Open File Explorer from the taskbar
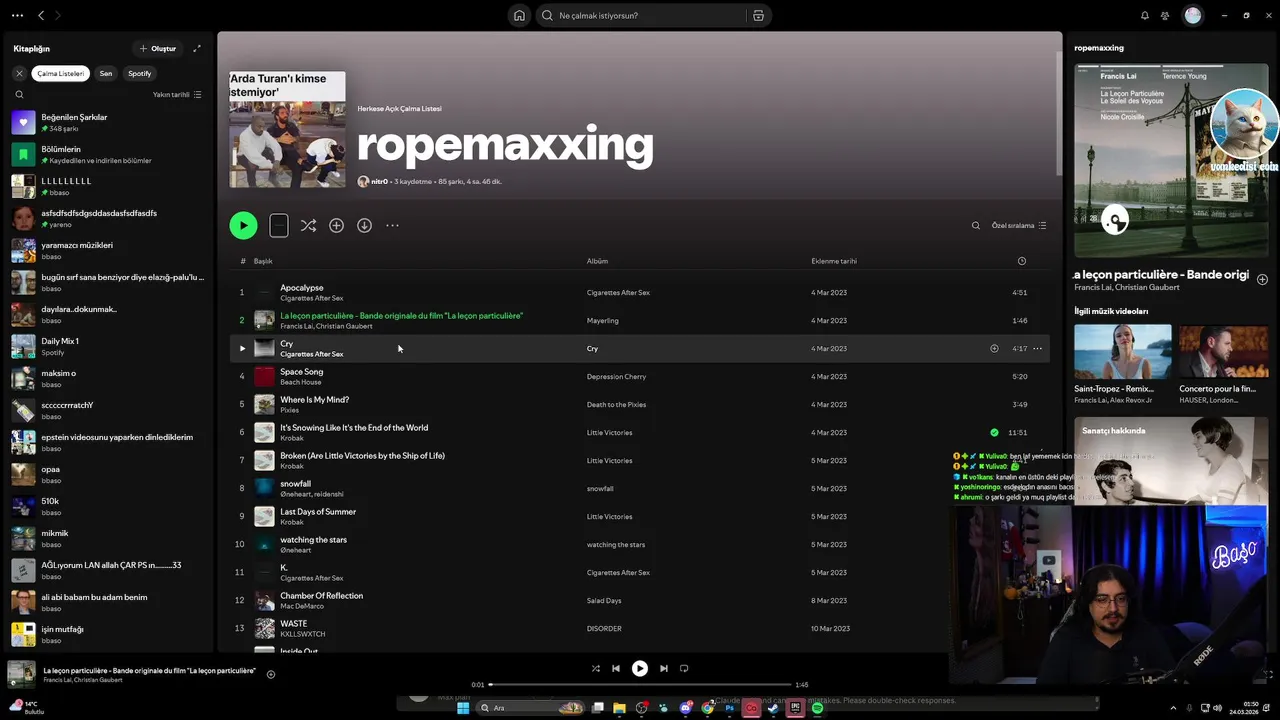 pyautogui.click(x=619, y=708)
